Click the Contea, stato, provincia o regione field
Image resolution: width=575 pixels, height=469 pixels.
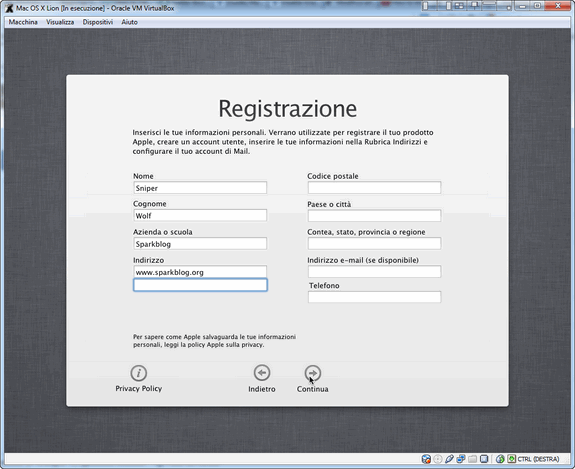[374, 243]
